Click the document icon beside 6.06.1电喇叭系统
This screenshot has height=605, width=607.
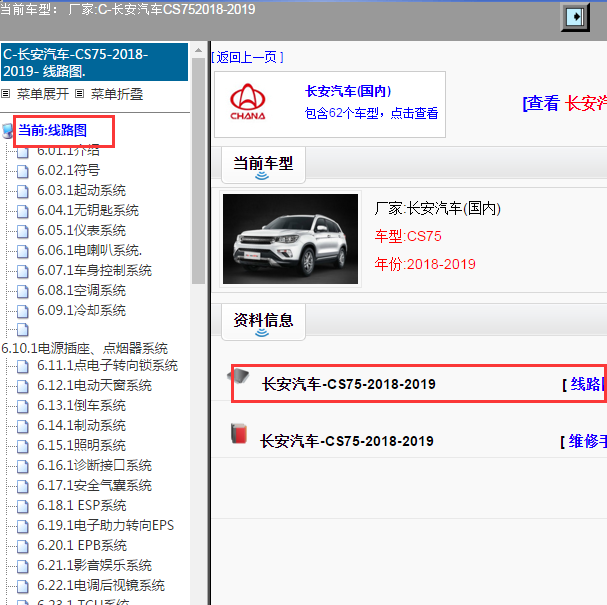pyautogui.click(x=22, y=251)
